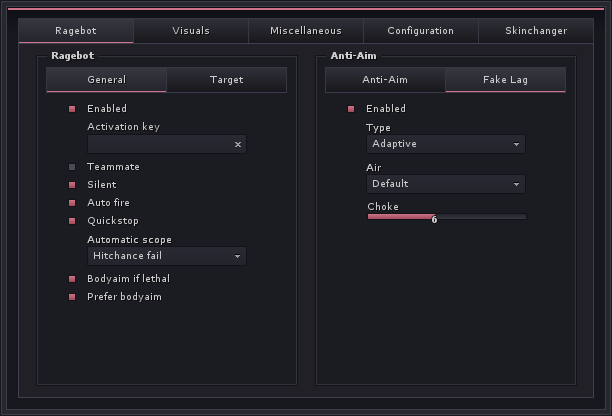This screenshot has height=416, width=612.
Task: Toggle the Silent option
Action: [x=72, y=185]
